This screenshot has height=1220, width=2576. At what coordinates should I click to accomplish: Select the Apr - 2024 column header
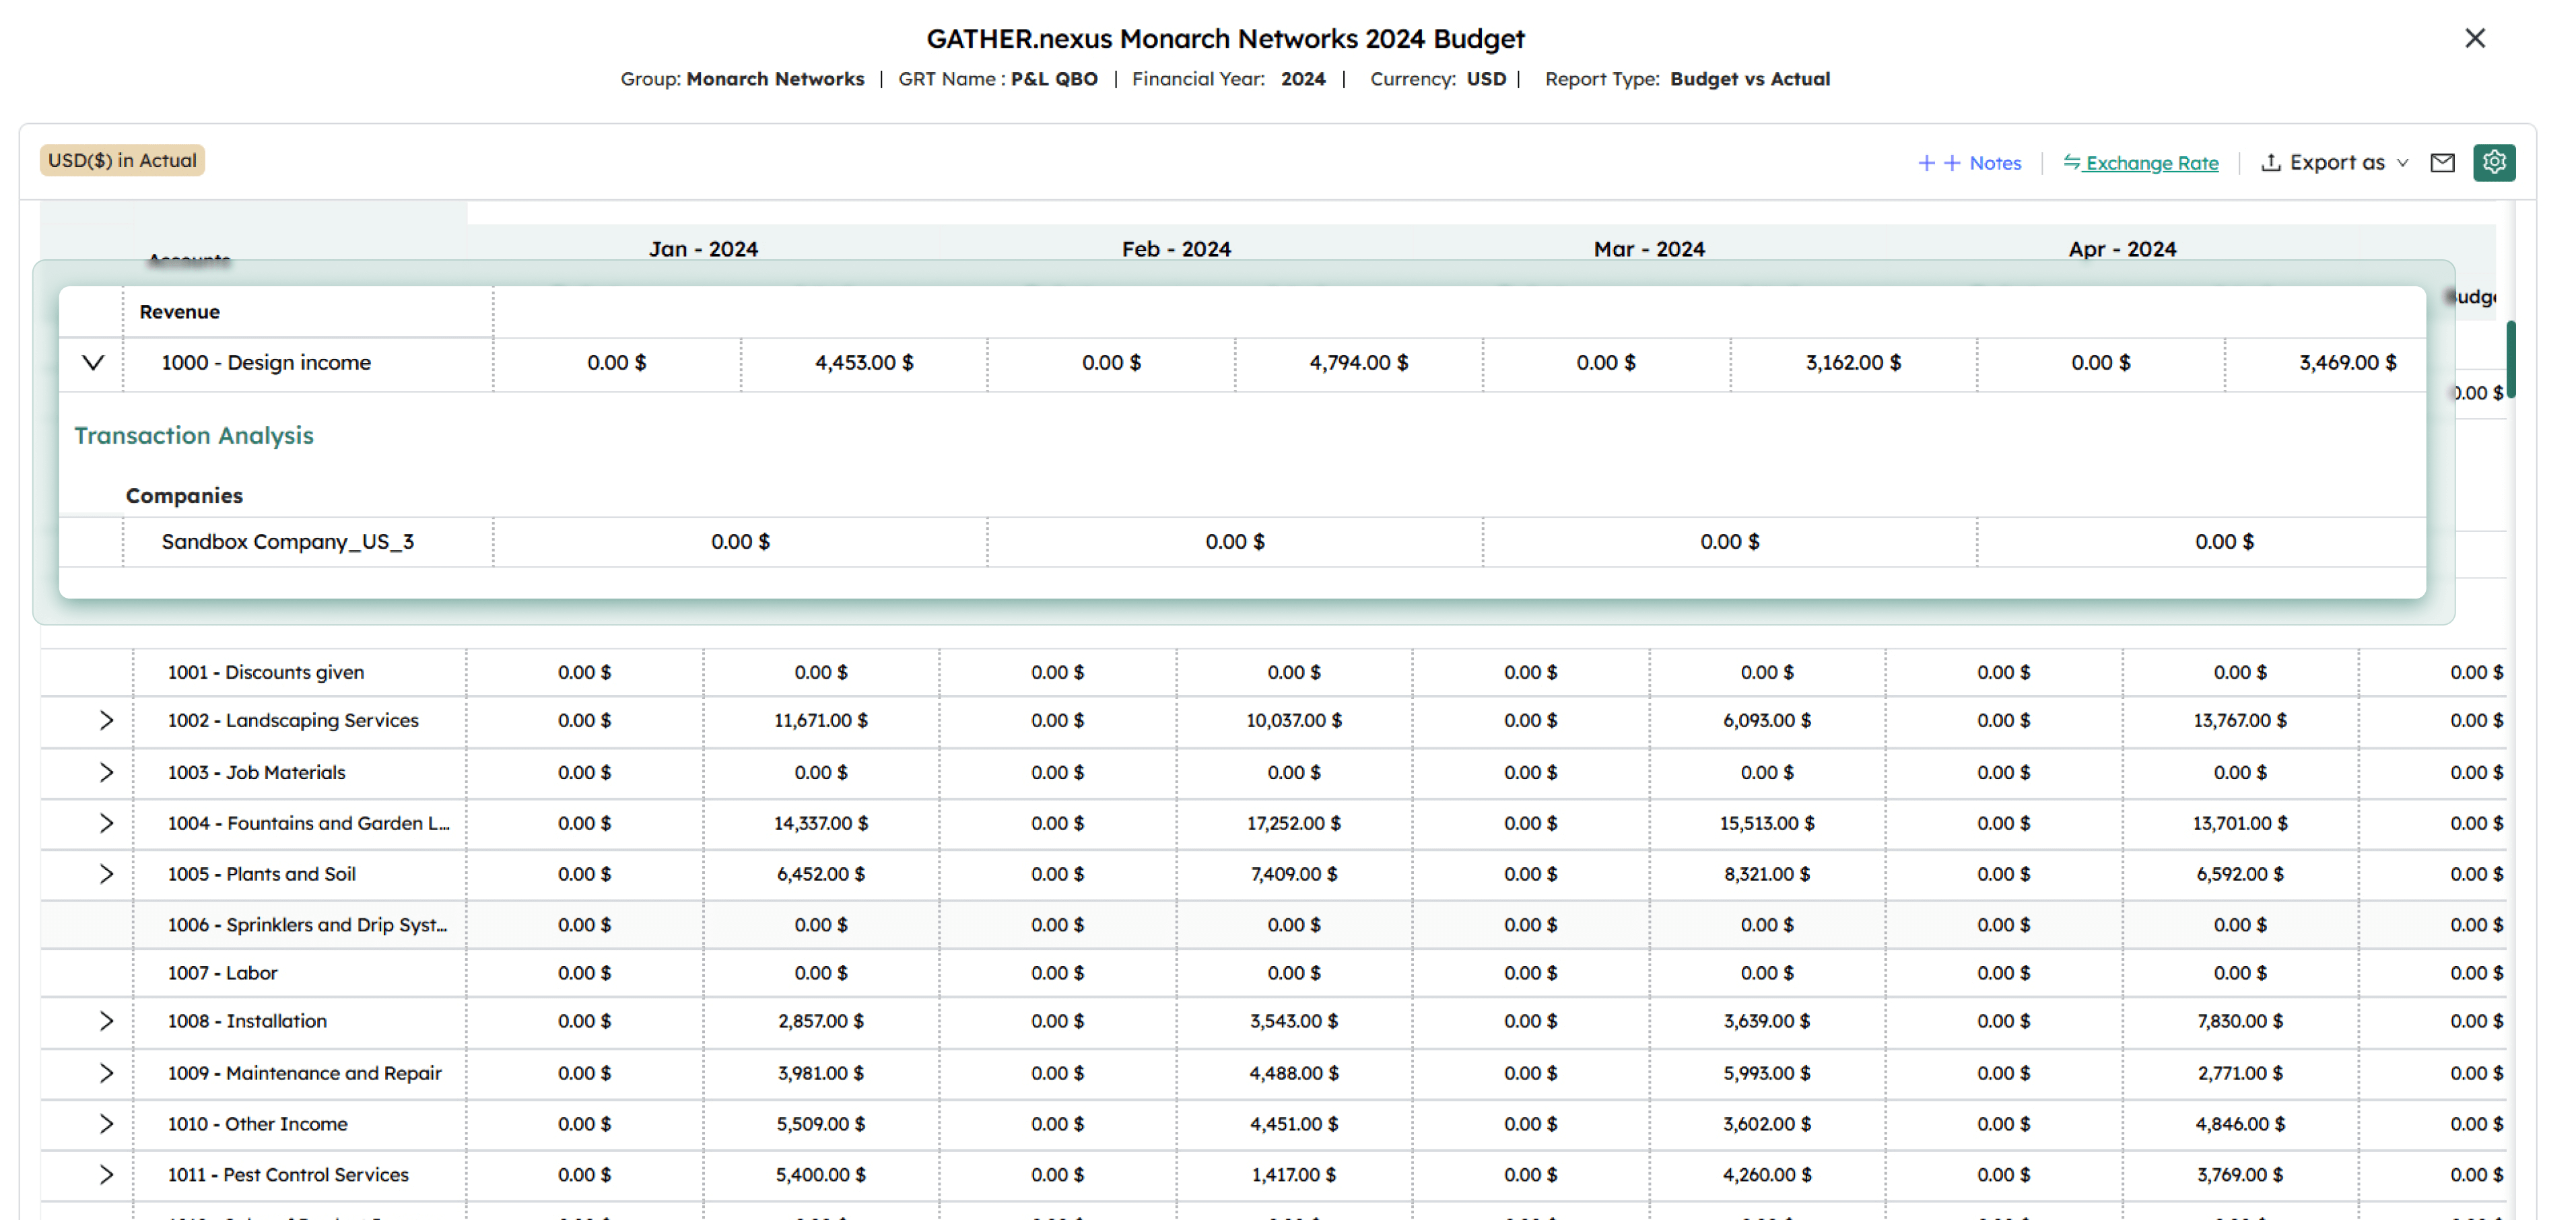pyautogui.click(x=2122, y=248)
